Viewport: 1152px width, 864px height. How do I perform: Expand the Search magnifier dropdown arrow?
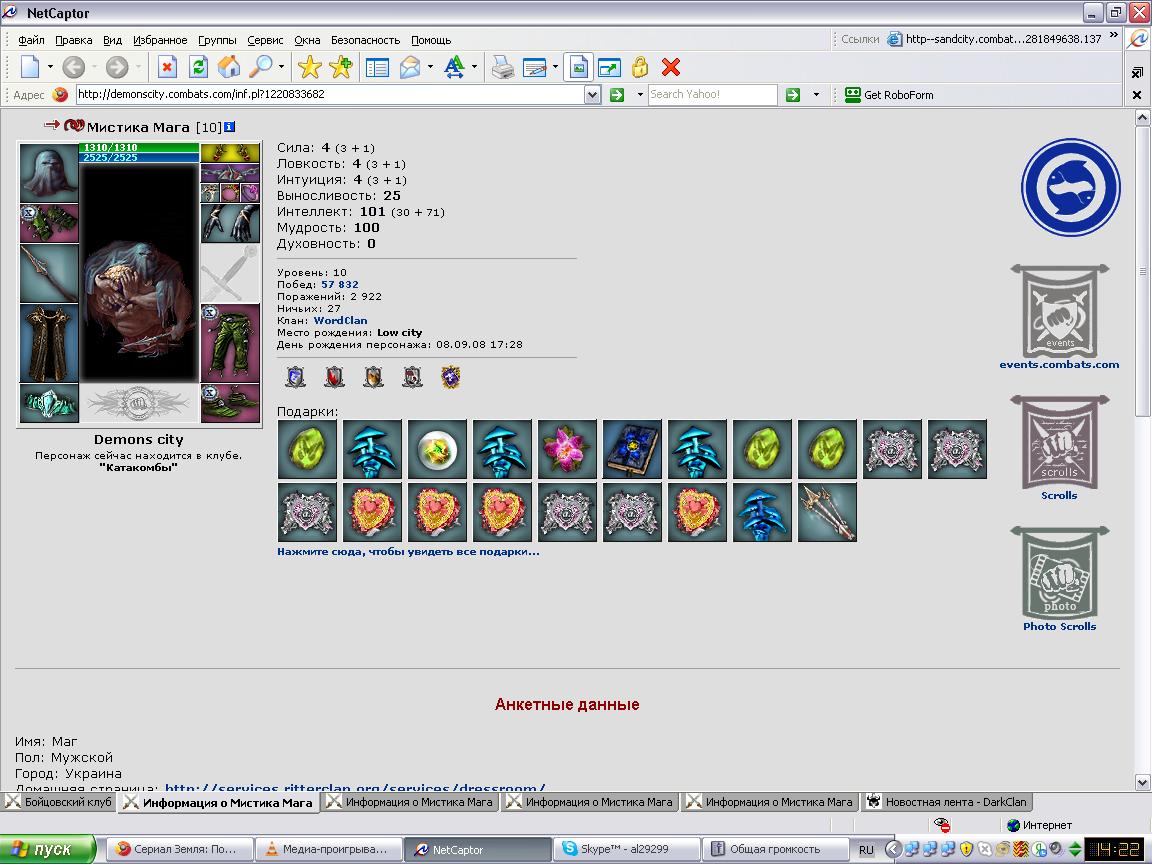coord(281,68)
